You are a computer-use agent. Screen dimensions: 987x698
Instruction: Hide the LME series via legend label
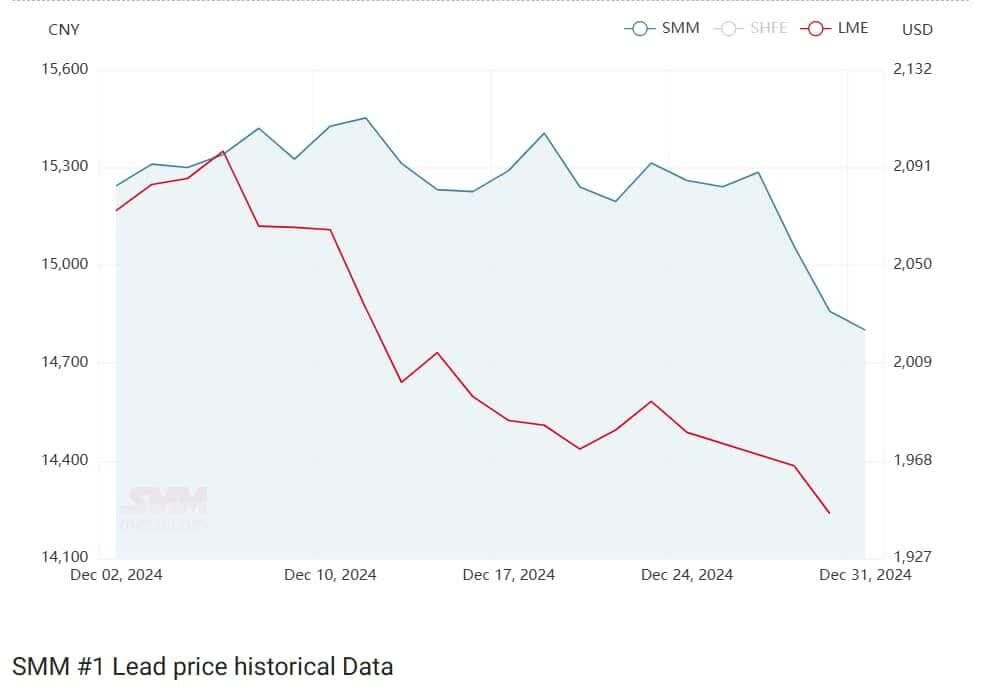pos(852,28)
